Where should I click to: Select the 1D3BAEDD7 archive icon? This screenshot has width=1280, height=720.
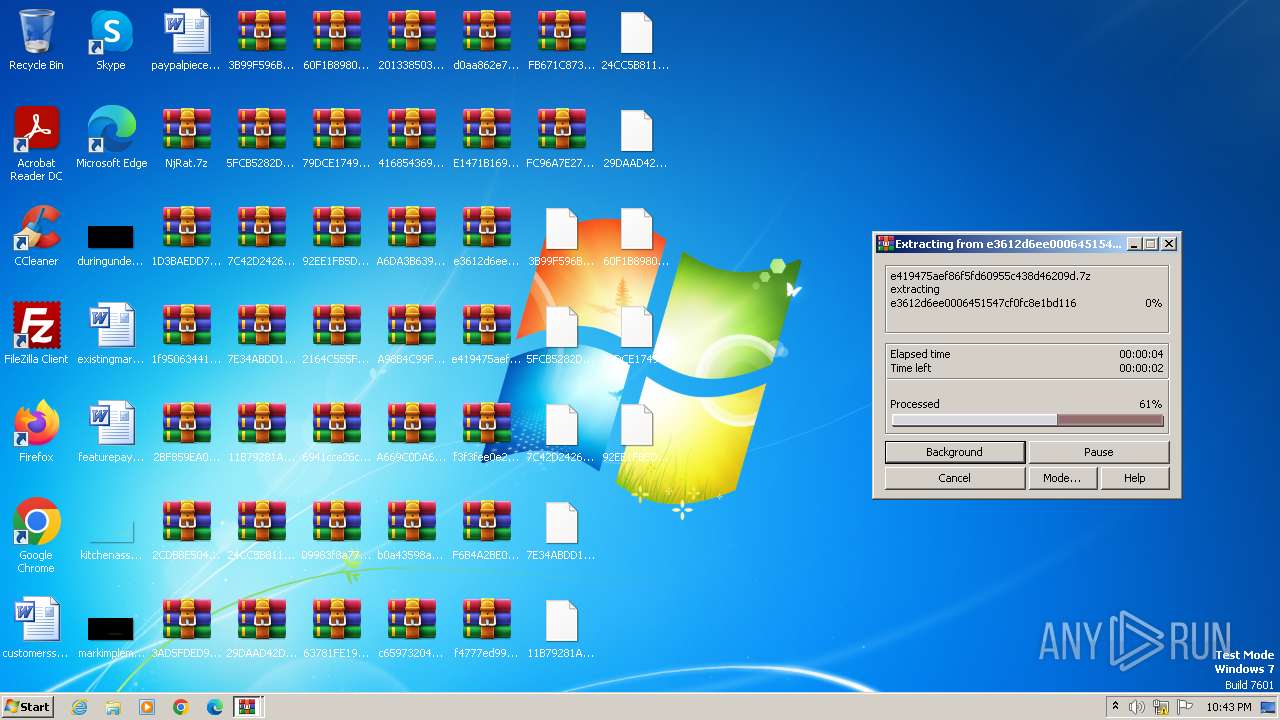click(186, 229)
